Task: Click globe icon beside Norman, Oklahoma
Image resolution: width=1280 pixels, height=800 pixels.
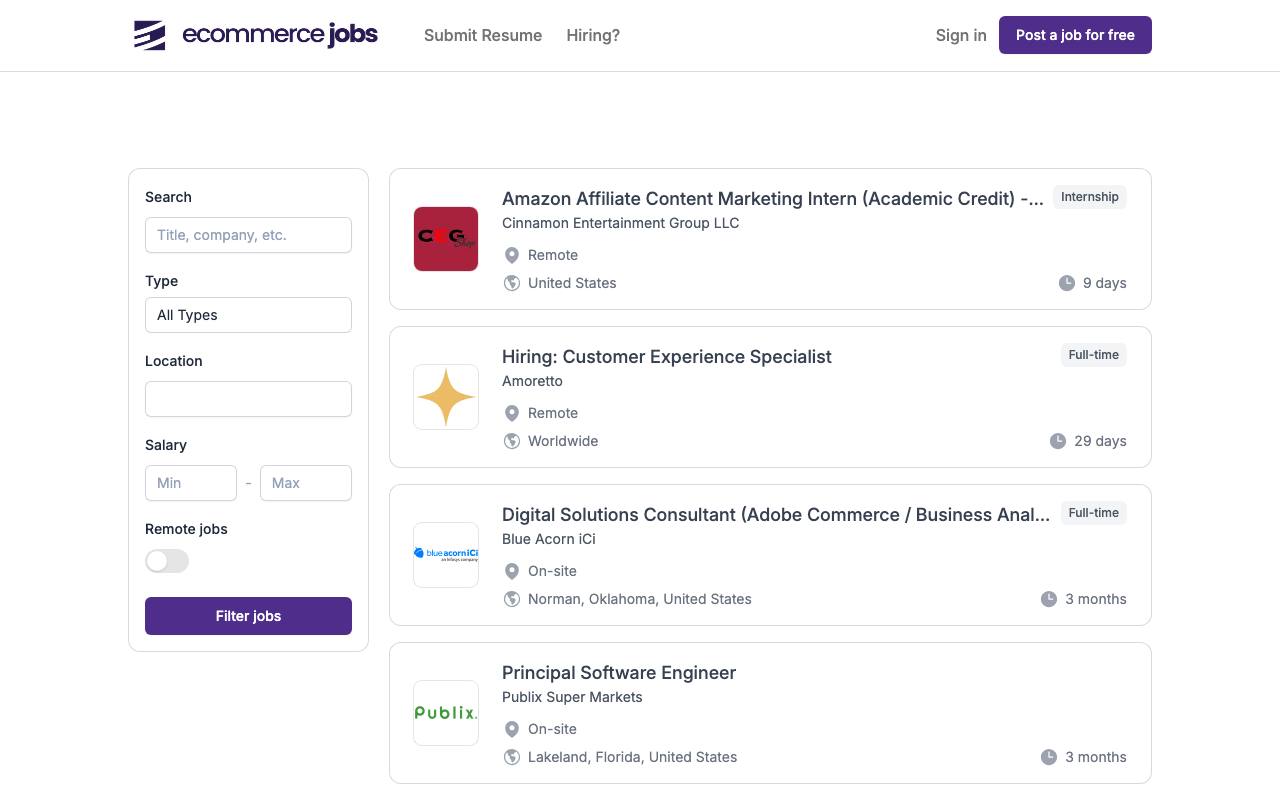Action: (512, 599)
